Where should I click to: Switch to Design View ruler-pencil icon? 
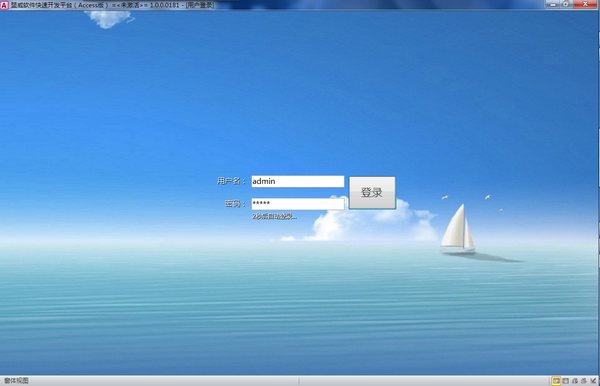point(593,381)
